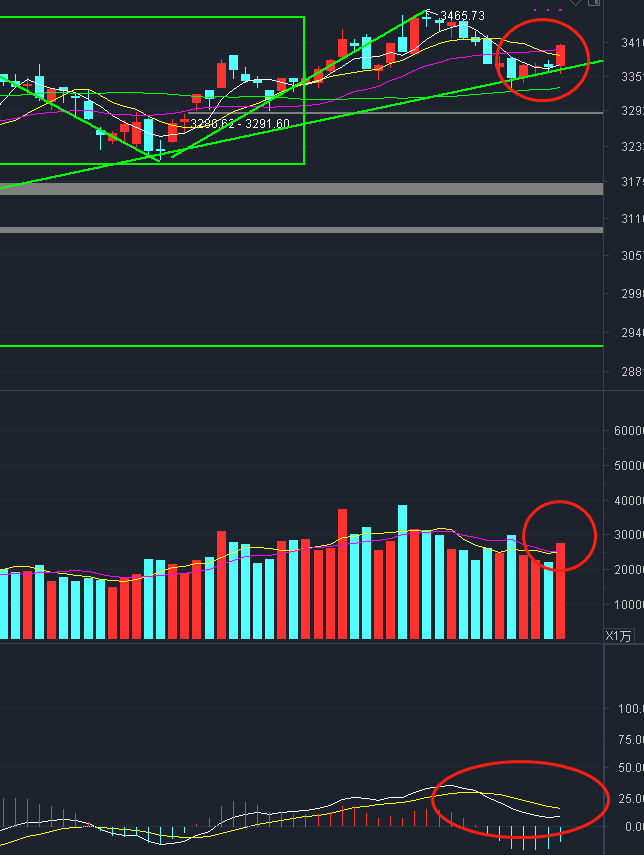Select the horizontal green line below price candles

tap(302, 346)
